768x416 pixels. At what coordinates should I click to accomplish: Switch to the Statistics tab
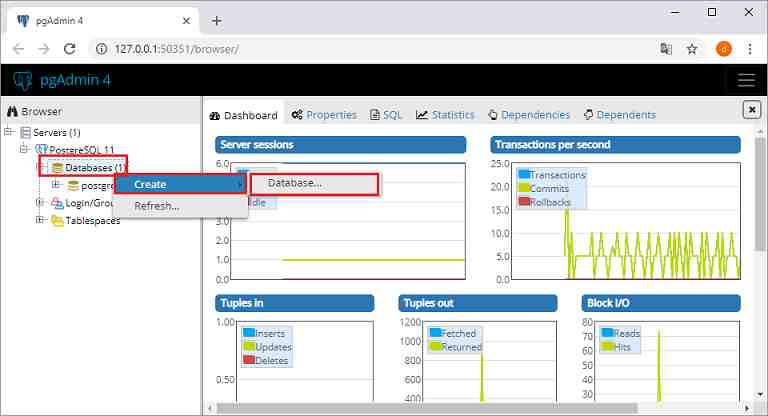tap(445, 115)
